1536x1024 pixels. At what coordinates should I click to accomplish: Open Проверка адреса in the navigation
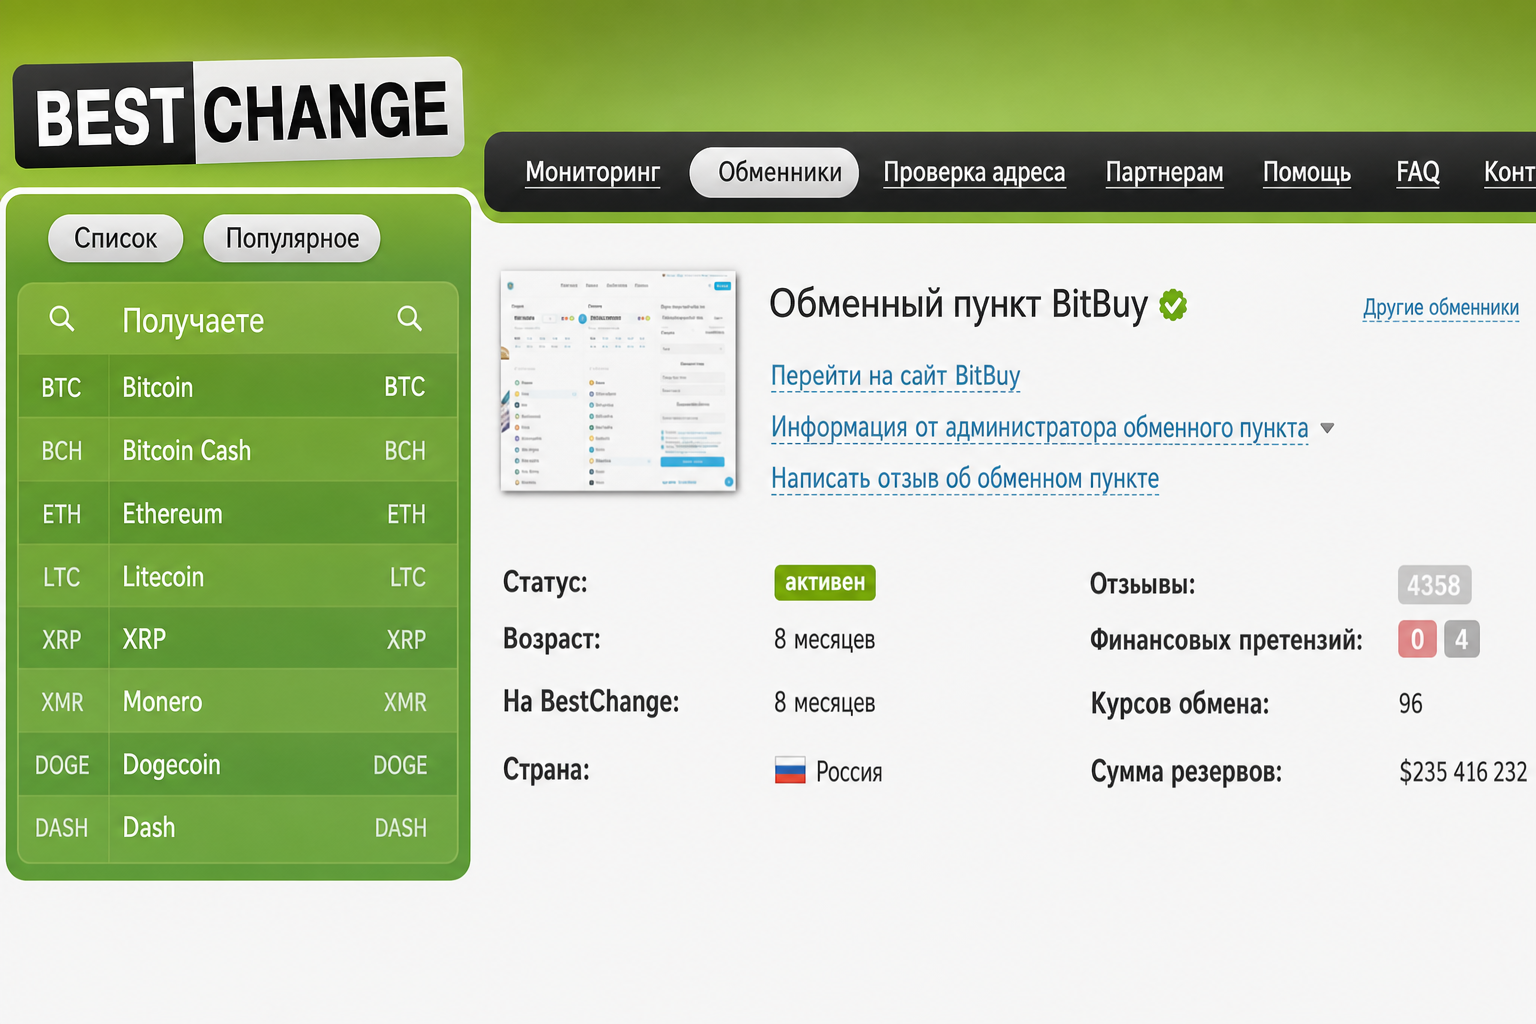[974, 172]
